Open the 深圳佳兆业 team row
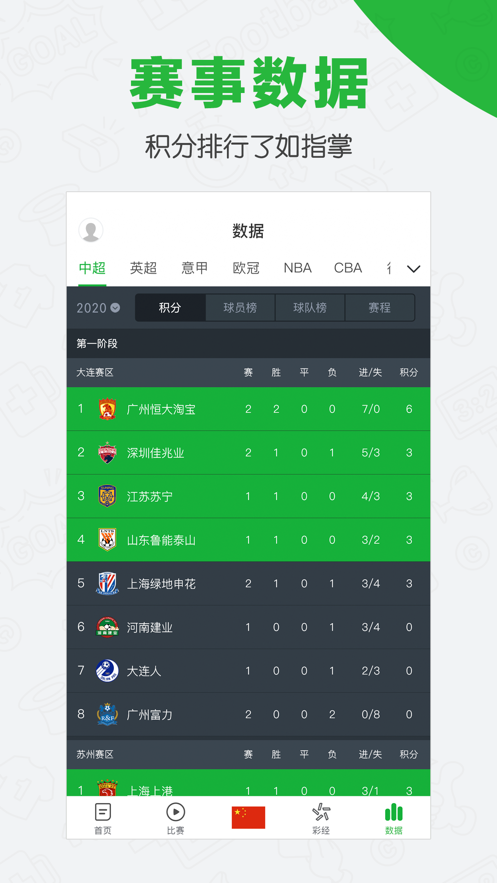This screenshot has height=883, width=497. click(x=248, y=453)
